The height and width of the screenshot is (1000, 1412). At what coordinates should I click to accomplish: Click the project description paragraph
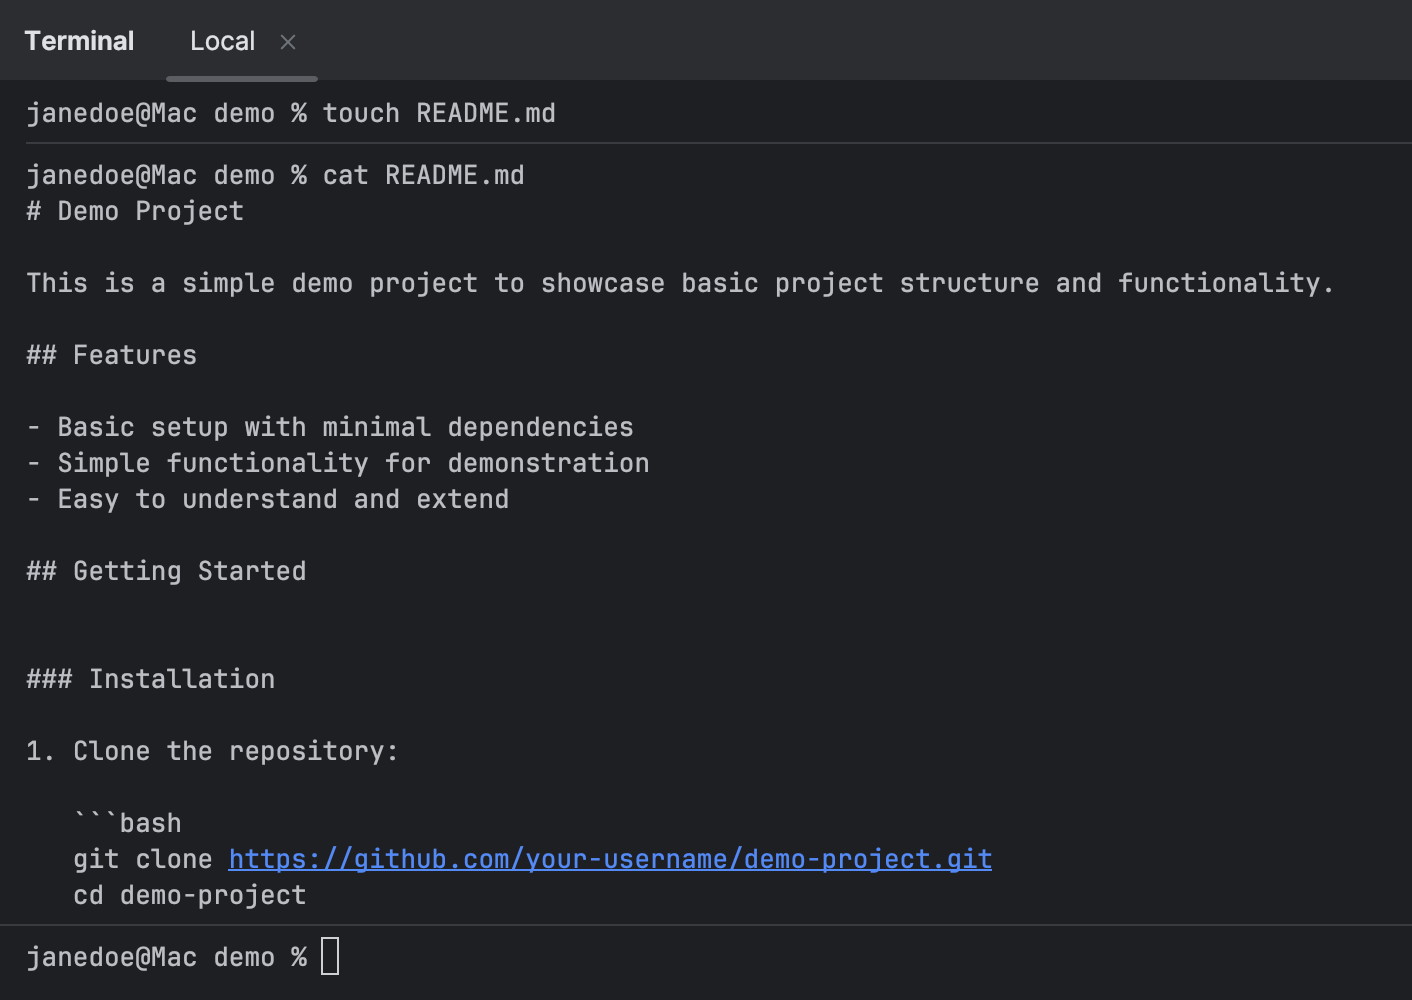coord(679,283)
